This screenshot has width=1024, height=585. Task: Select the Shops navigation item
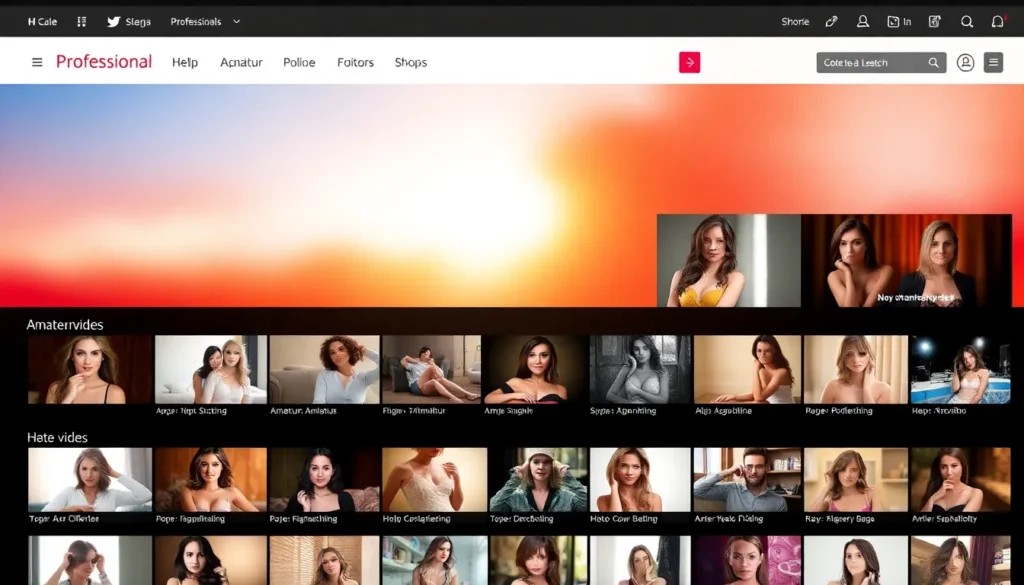(410, 62)
